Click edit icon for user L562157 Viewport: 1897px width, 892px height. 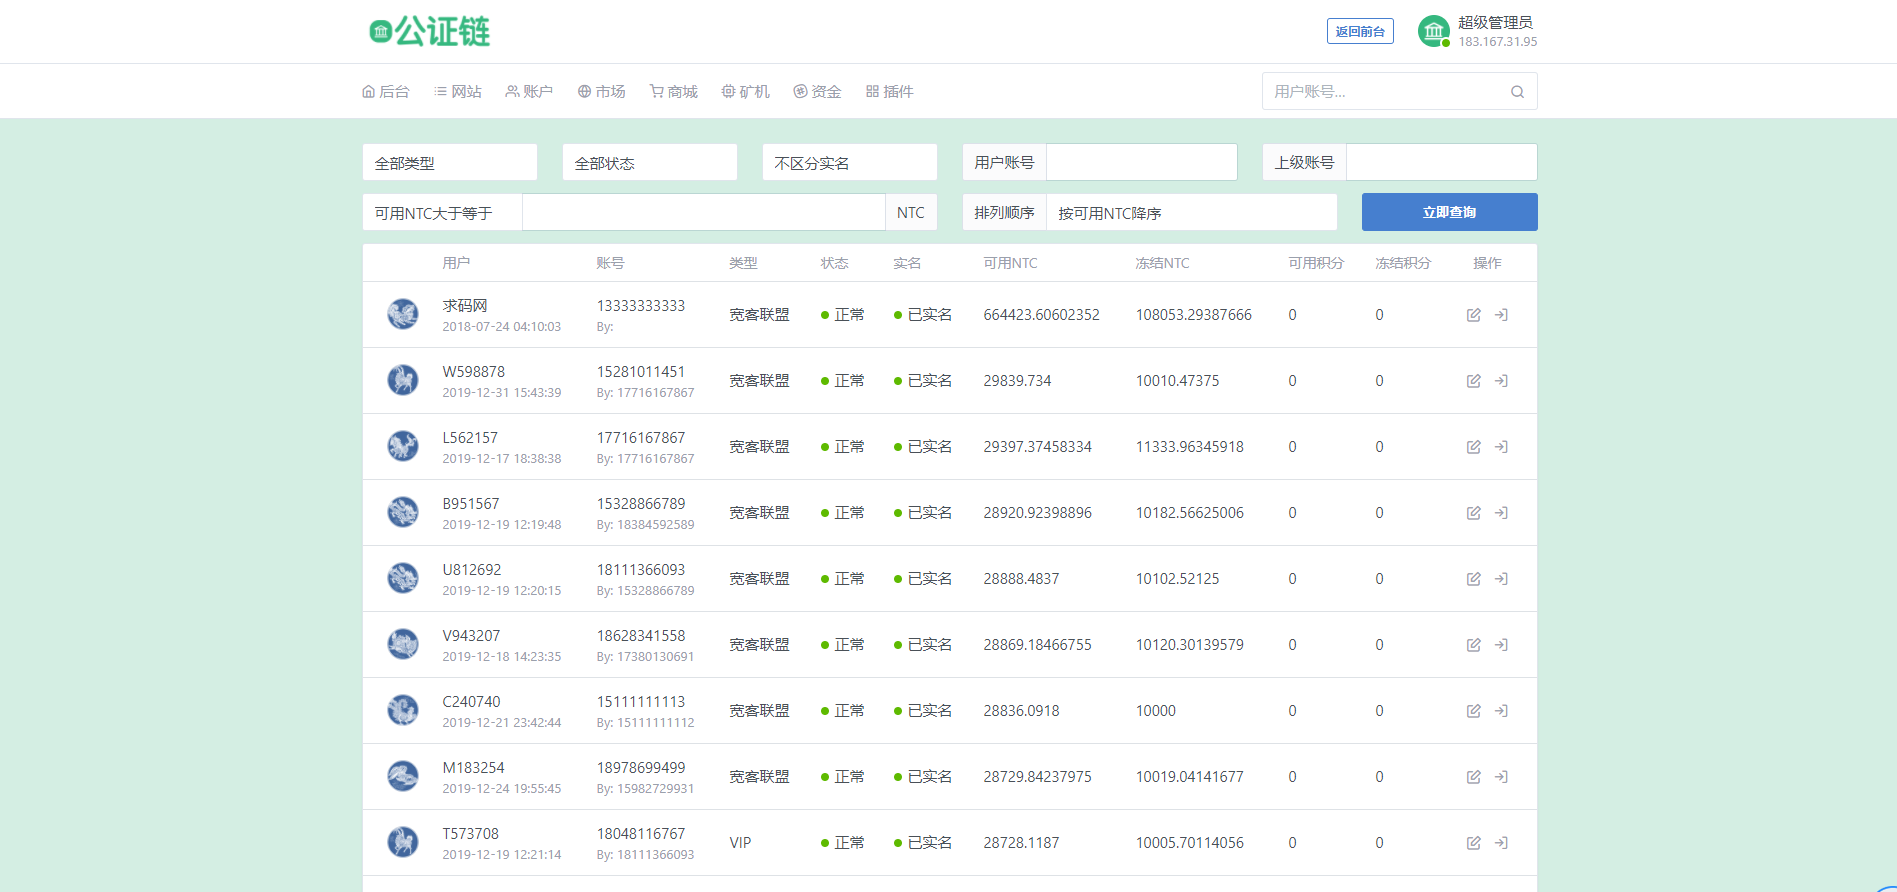tap(1473, 447)
